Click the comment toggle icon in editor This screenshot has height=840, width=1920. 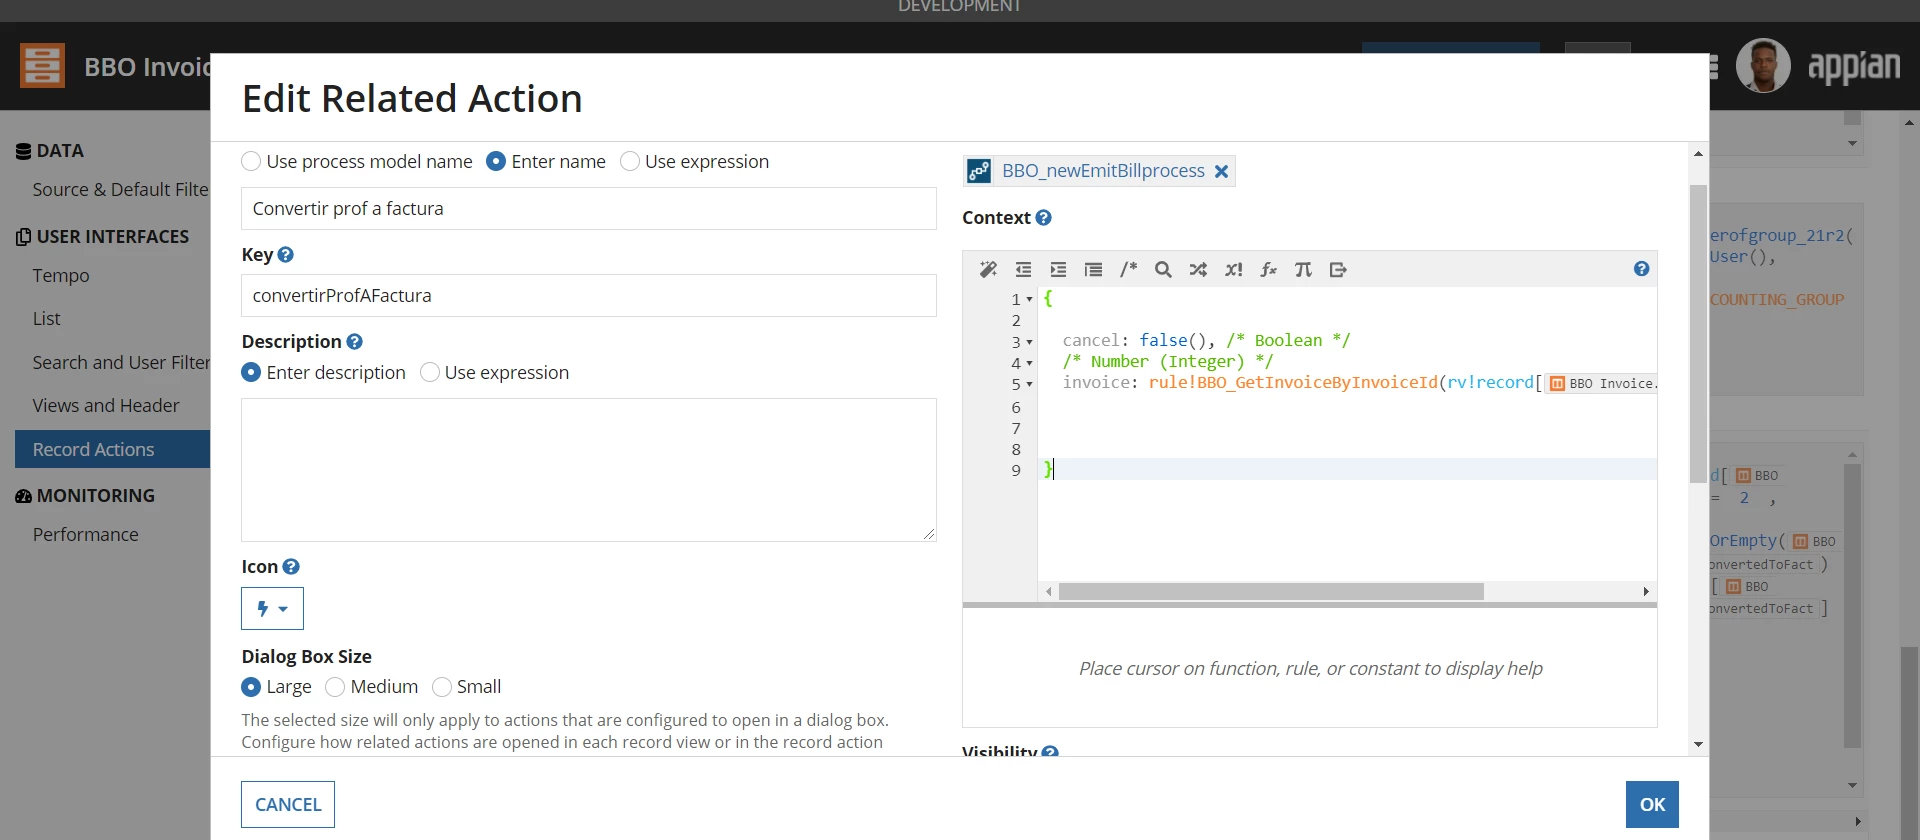(1128, 269)
